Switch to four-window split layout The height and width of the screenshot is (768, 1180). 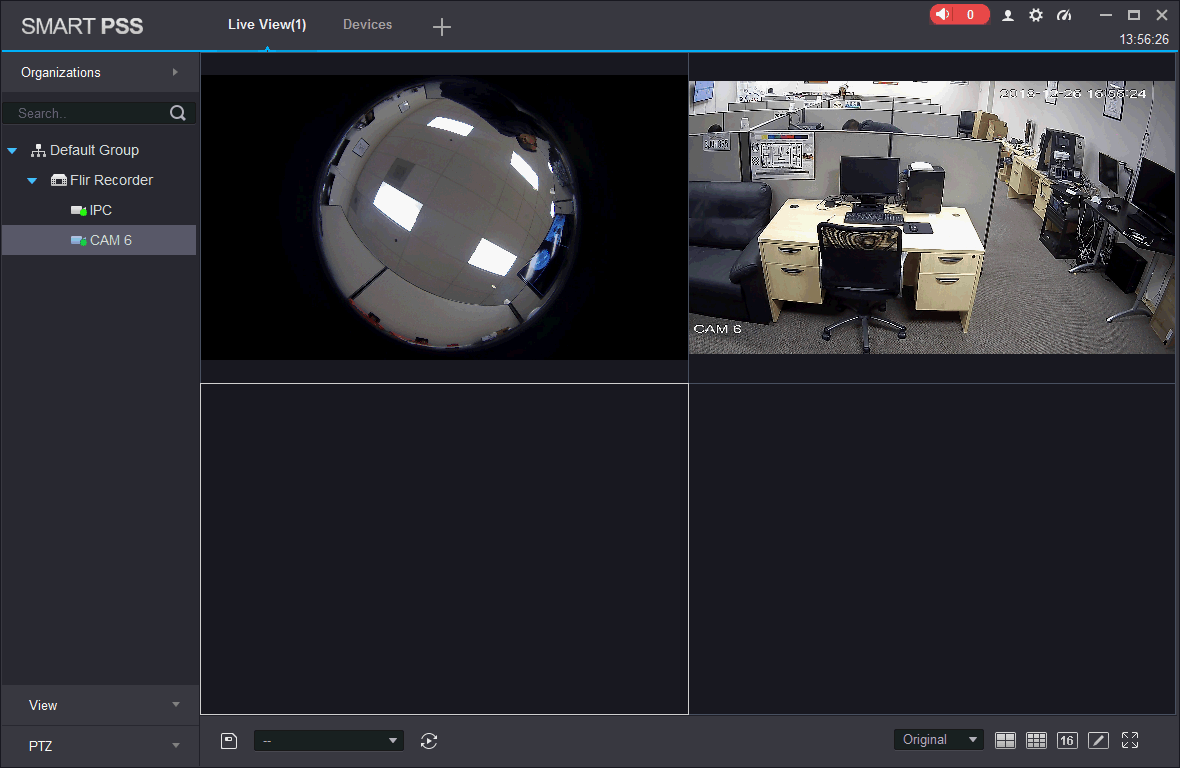1005,741
